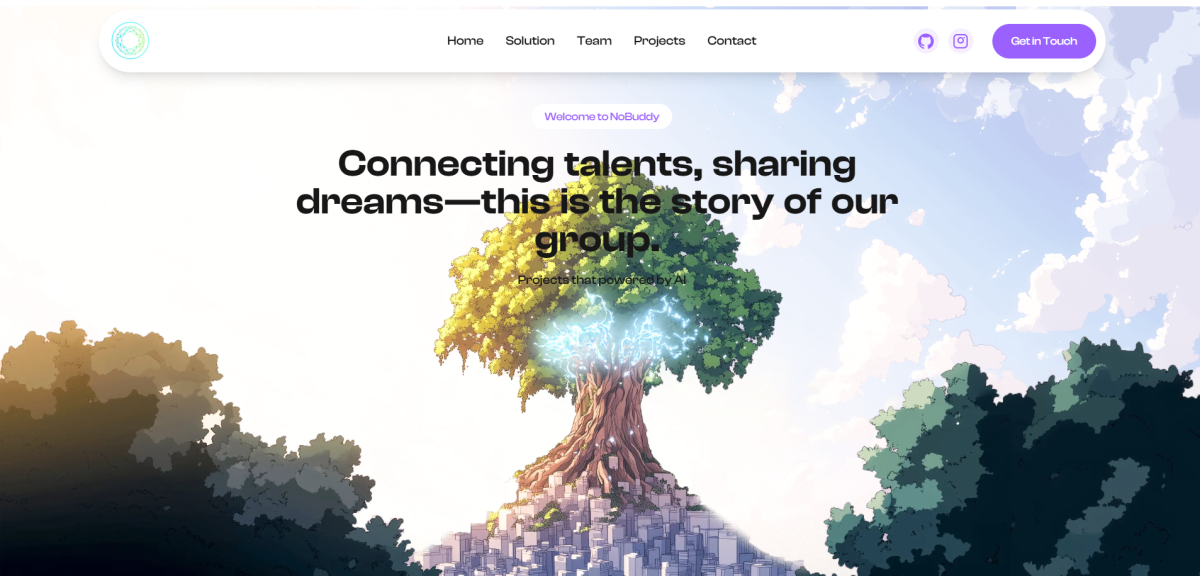Open the GitHub profile icon
Viewport: 1200px width, 576px height.
coord(926,41)
